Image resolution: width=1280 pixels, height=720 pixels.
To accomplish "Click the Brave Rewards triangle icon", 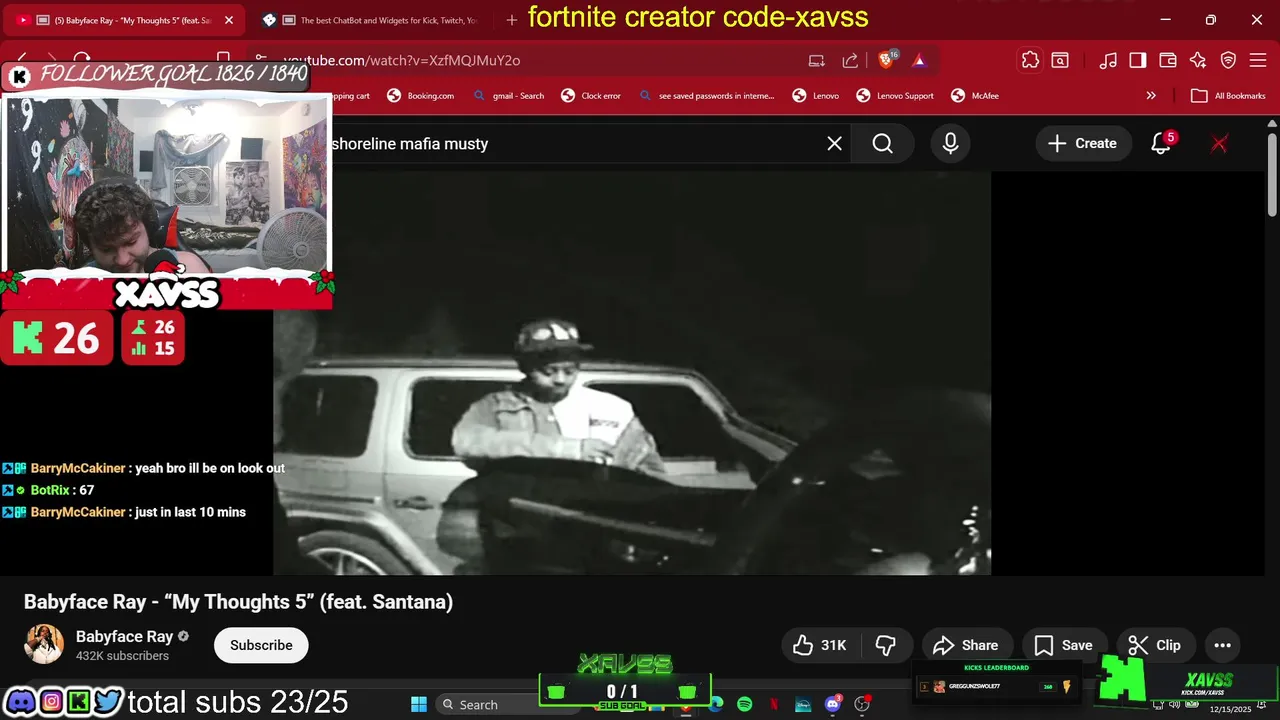I will pyautogui.click(x=919, y=60).
